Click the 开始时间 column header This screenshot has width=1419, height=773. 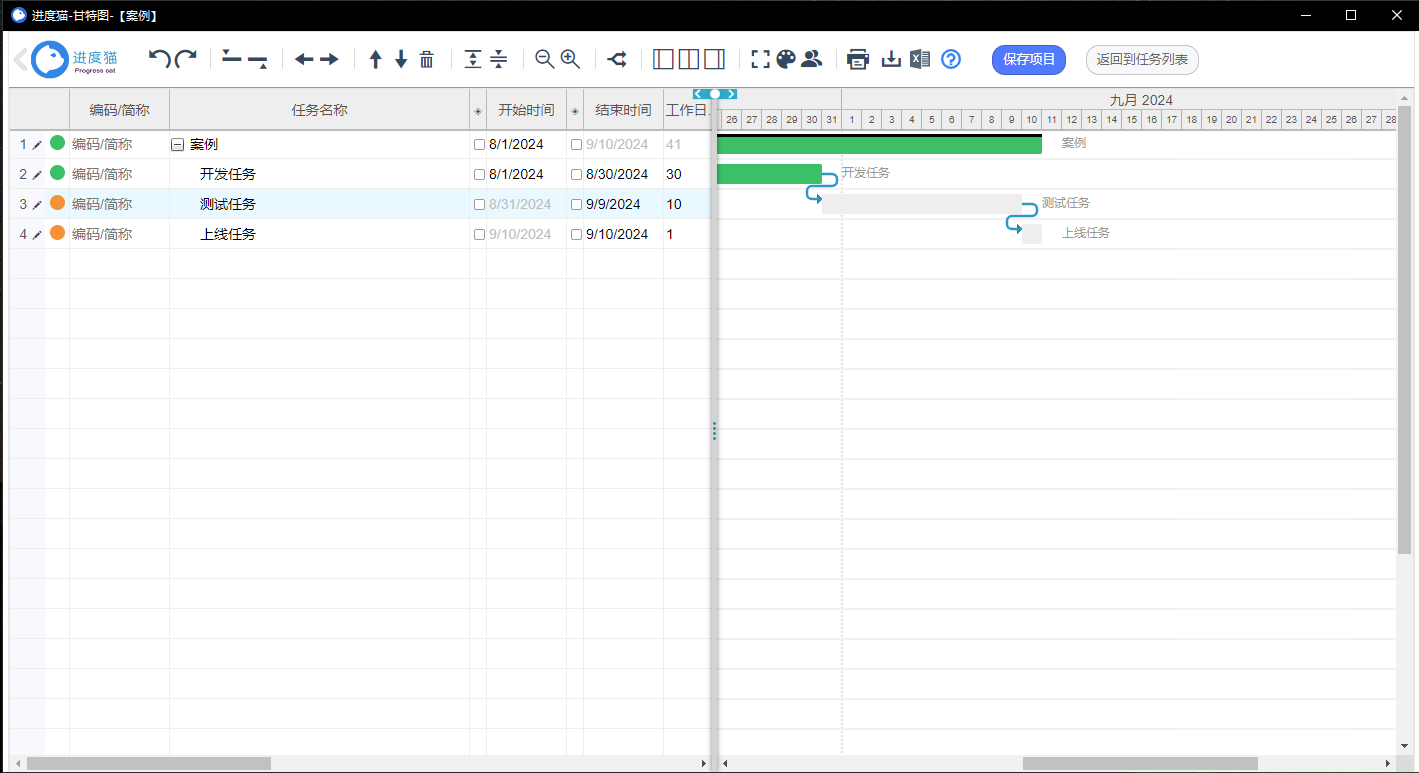pyautogui.click(x=526, y=110)
